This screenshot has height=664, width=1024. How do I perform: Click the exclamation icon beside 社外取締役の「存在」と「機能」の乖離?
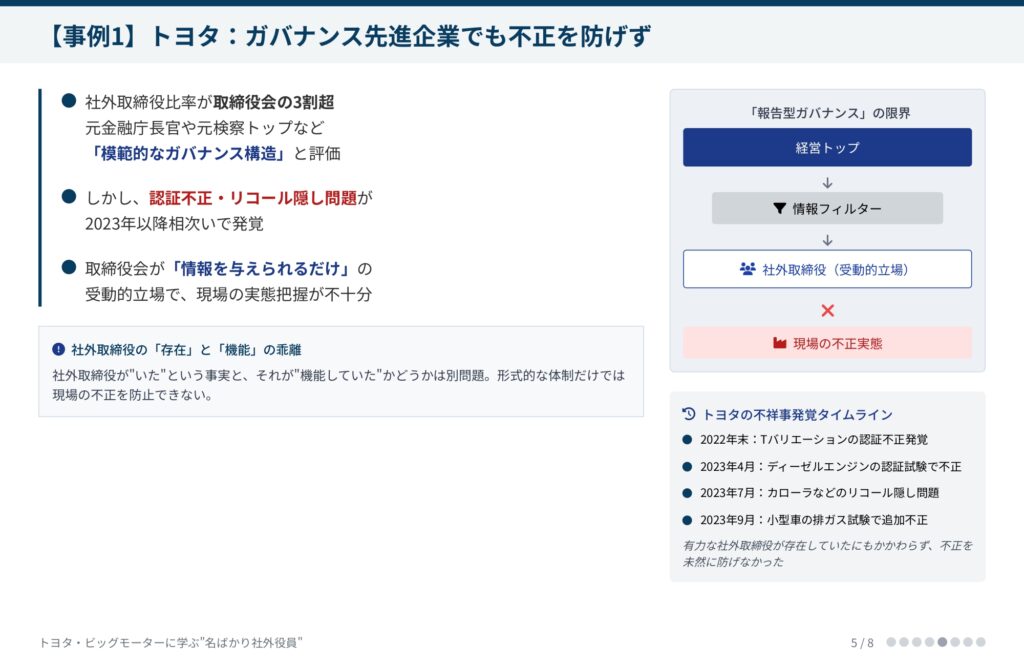pos(58,349)
